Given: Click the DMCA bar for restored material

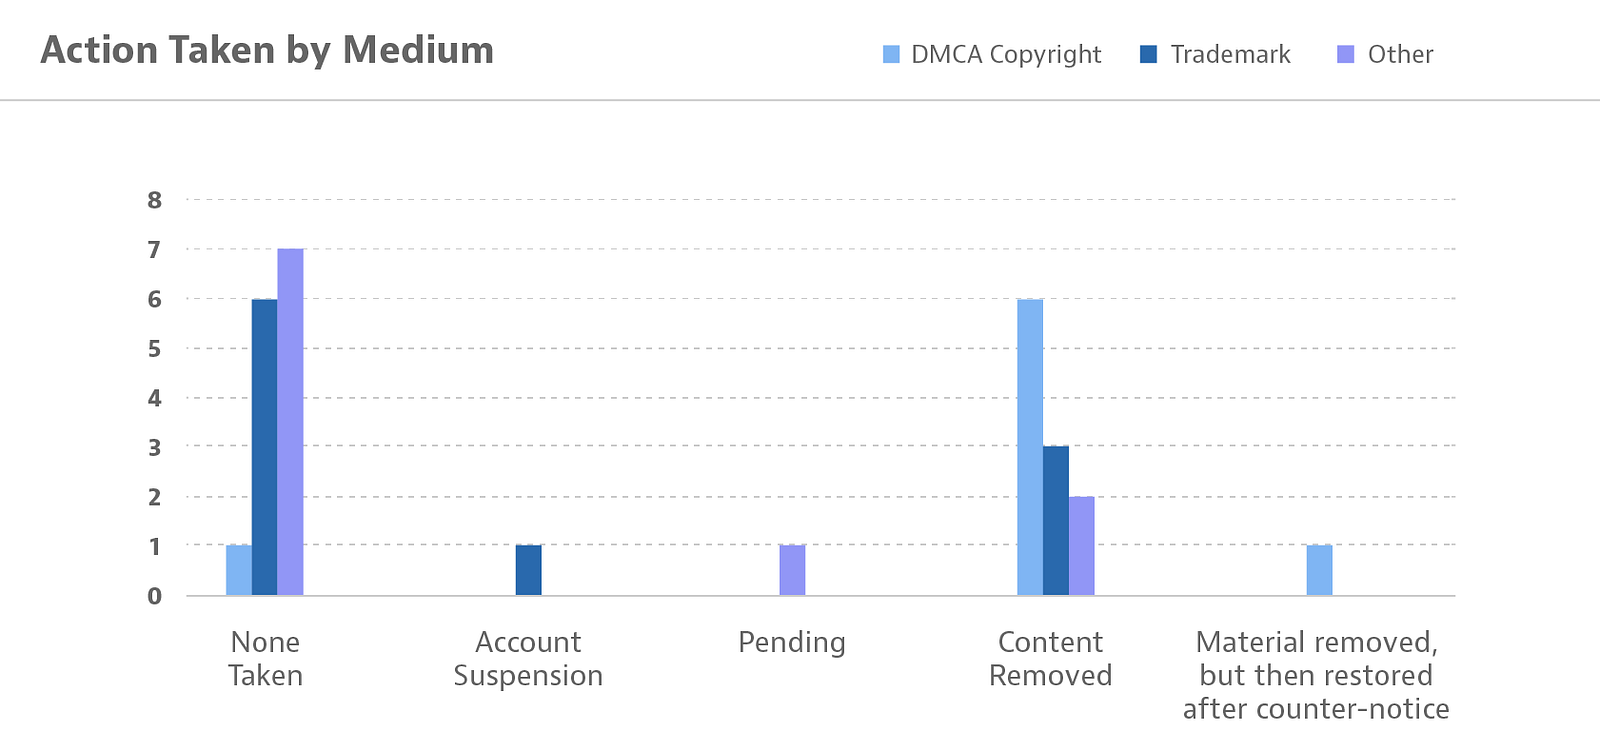Looking at the screenshot, I should (x=1319, y=570).
